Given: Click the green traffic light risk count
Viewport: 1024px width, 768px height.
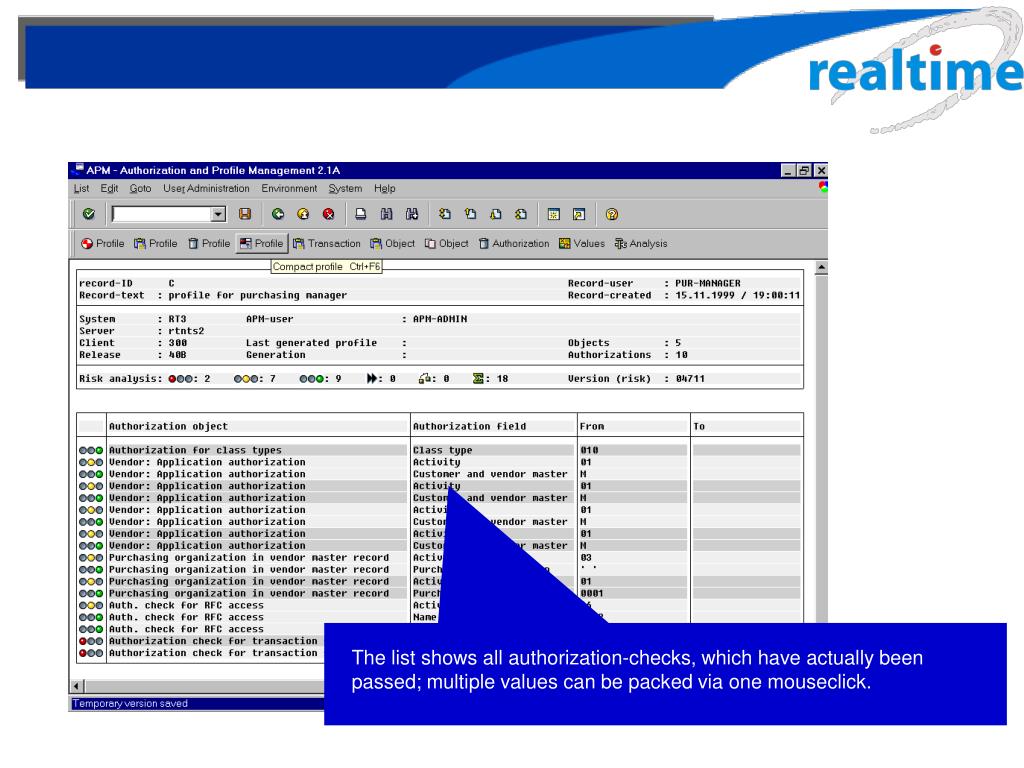Looking at the screenshot, I should coord(320,379).
